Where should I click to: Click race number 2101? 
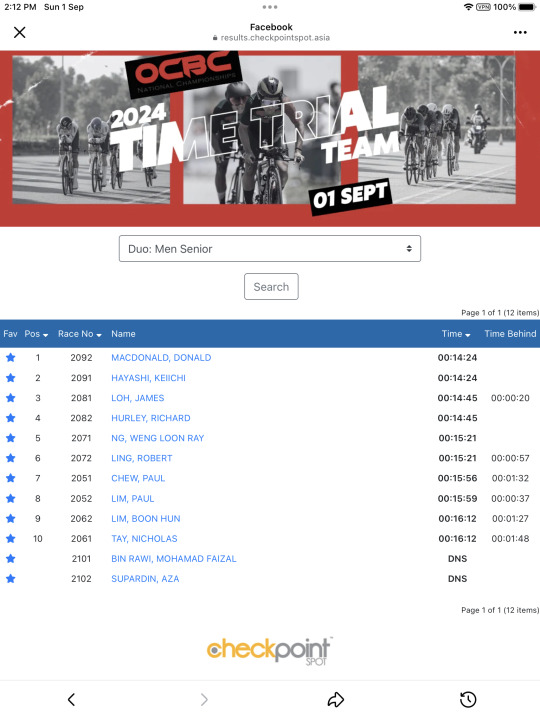(81, 558)
